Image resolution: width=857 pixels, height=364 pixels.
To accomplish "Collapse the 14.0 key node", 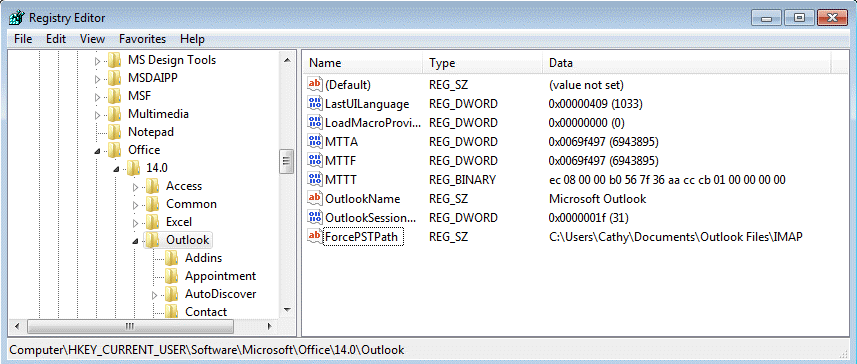I will [116, 169].
